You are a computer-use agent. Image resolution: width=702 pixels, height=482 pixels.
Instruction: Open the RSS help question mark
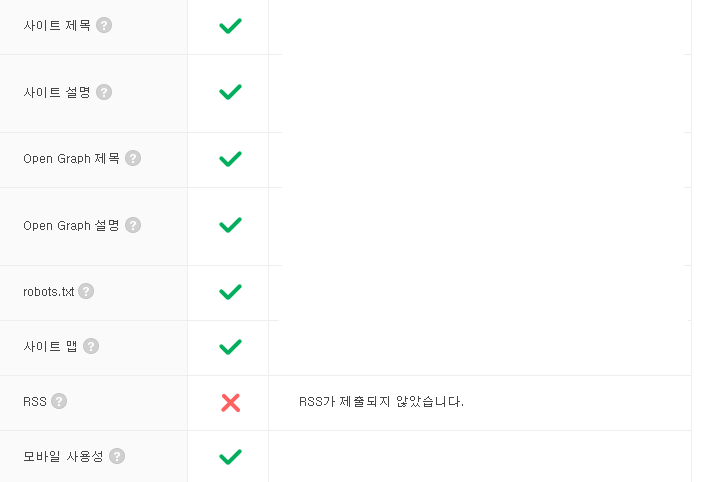59,401
